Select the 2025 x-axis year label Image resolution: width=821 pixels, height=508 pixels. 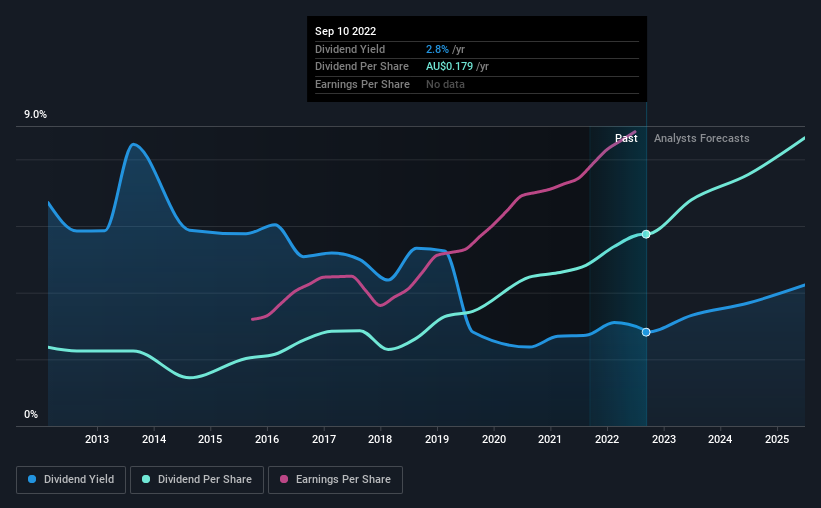[x=777, y=439]
